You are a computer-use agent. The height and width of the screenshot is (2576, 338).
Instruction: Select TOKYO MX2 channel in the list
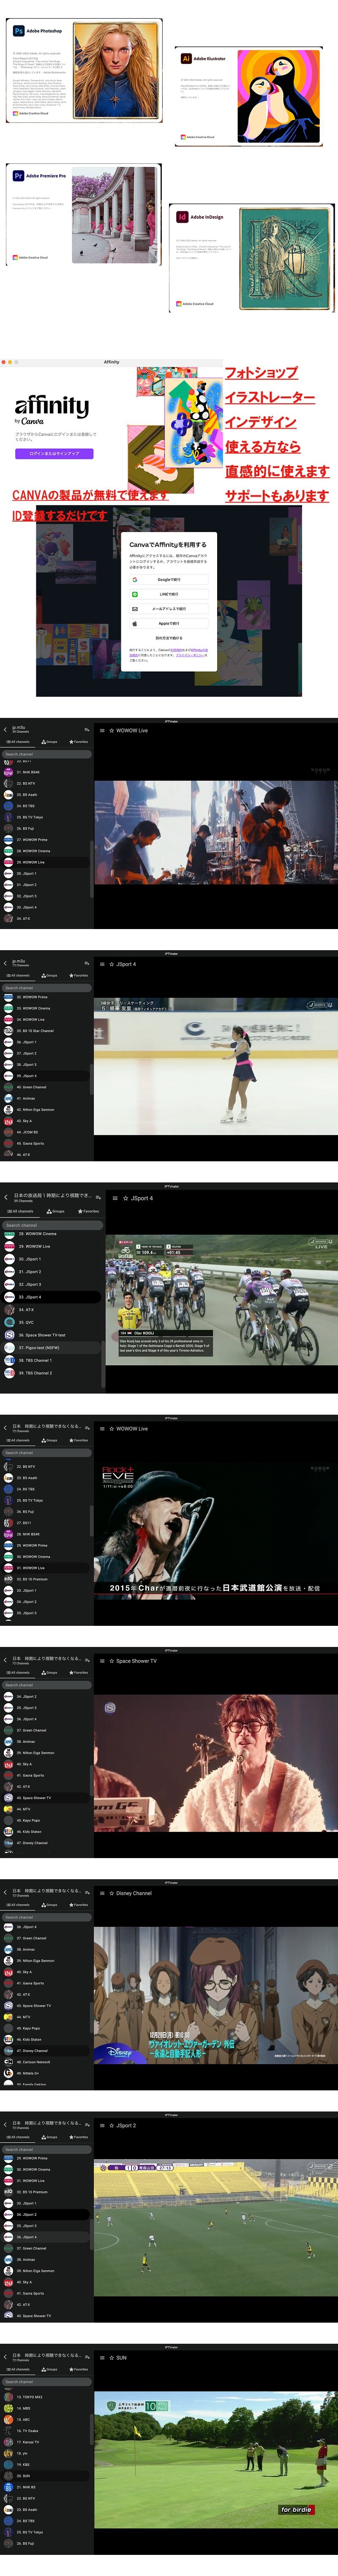click(30, 2397)
